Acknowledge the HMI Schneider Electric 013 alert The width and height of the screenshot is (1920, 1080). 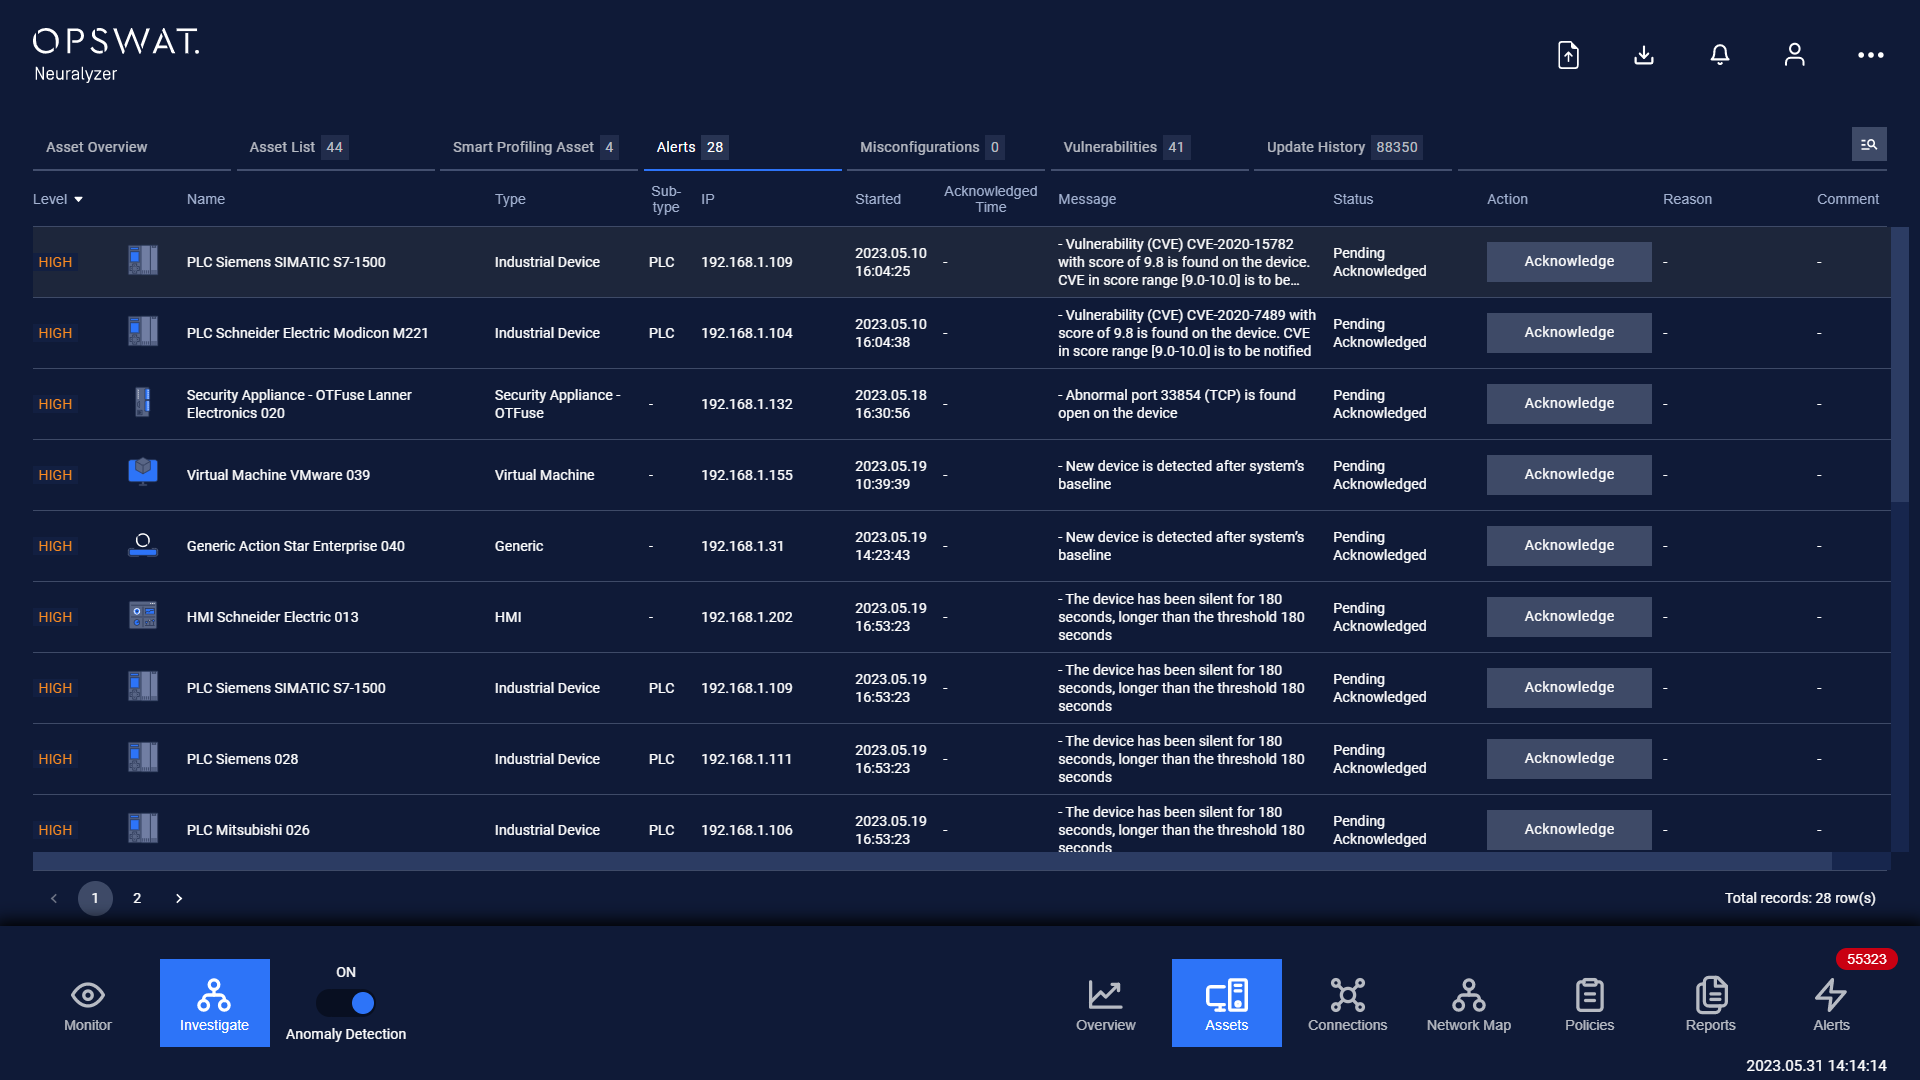[1569, 616]
